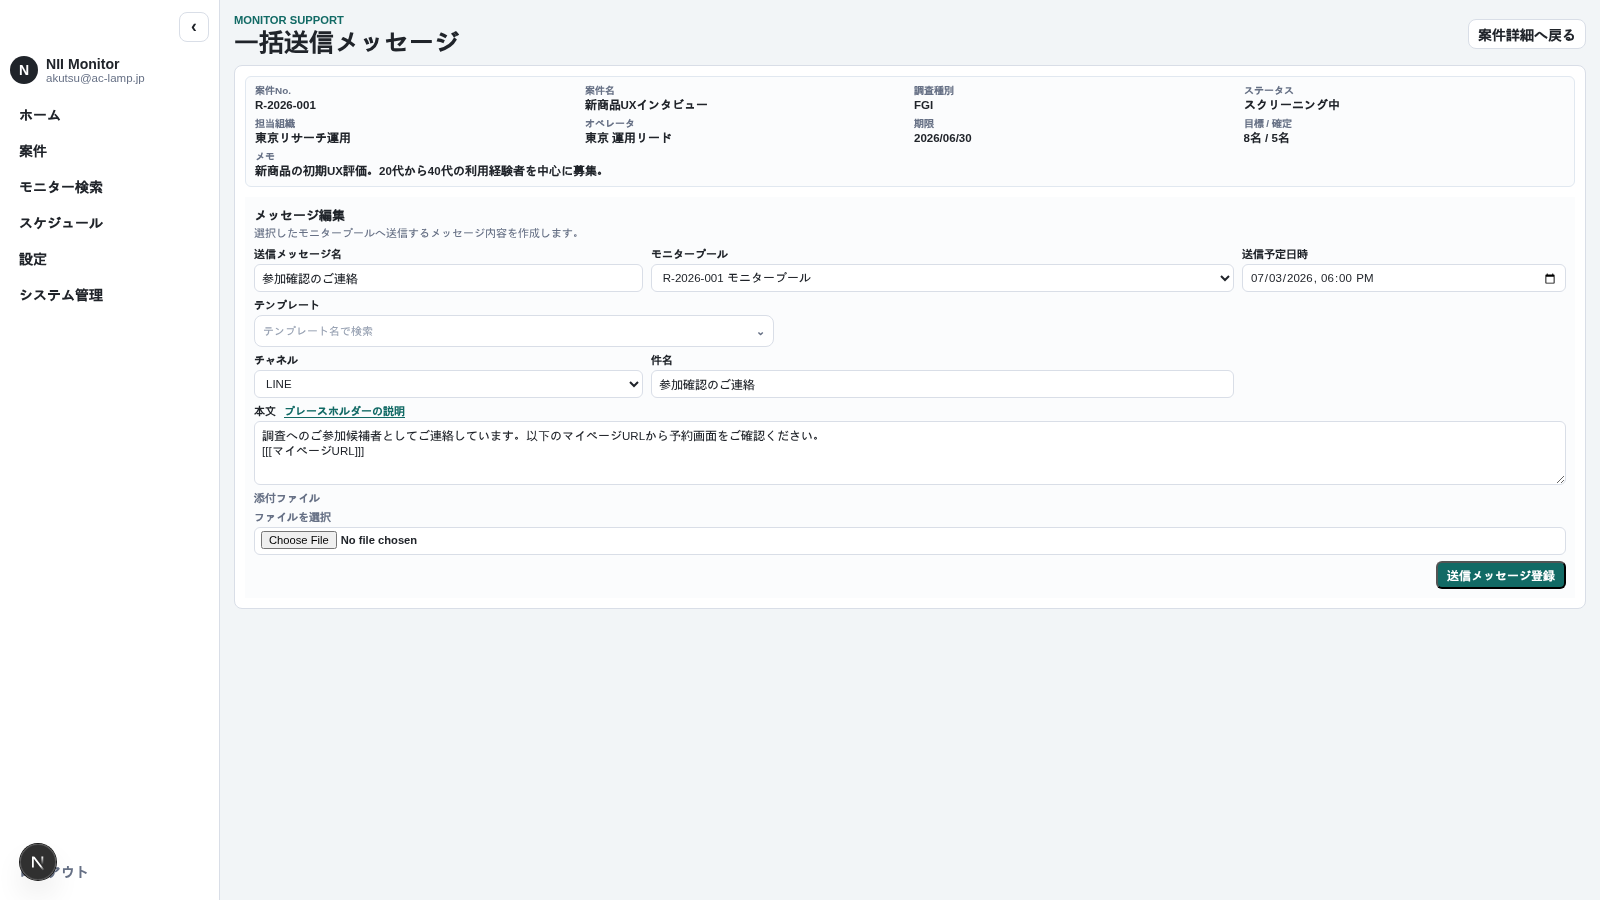This screenshot has width=1600, height=900.
Task: Click the round N badge at bottom left
Action: [x=38, y=862]
